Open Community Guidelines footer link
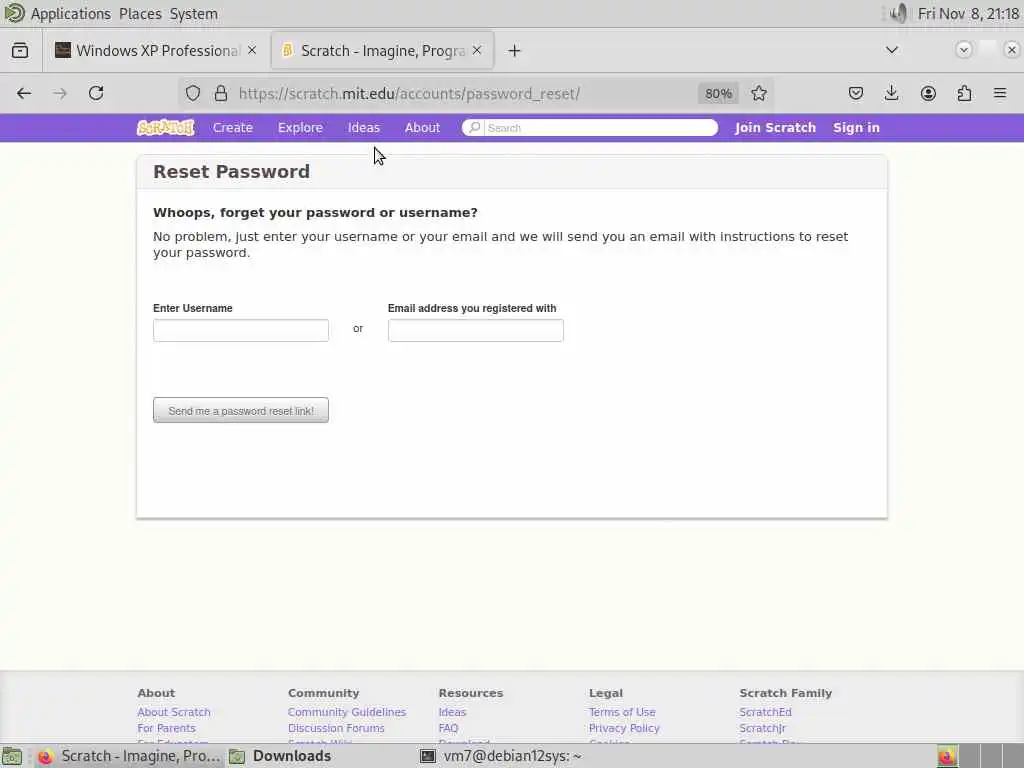The image size is (1024, 768). (x=347, y=712)
